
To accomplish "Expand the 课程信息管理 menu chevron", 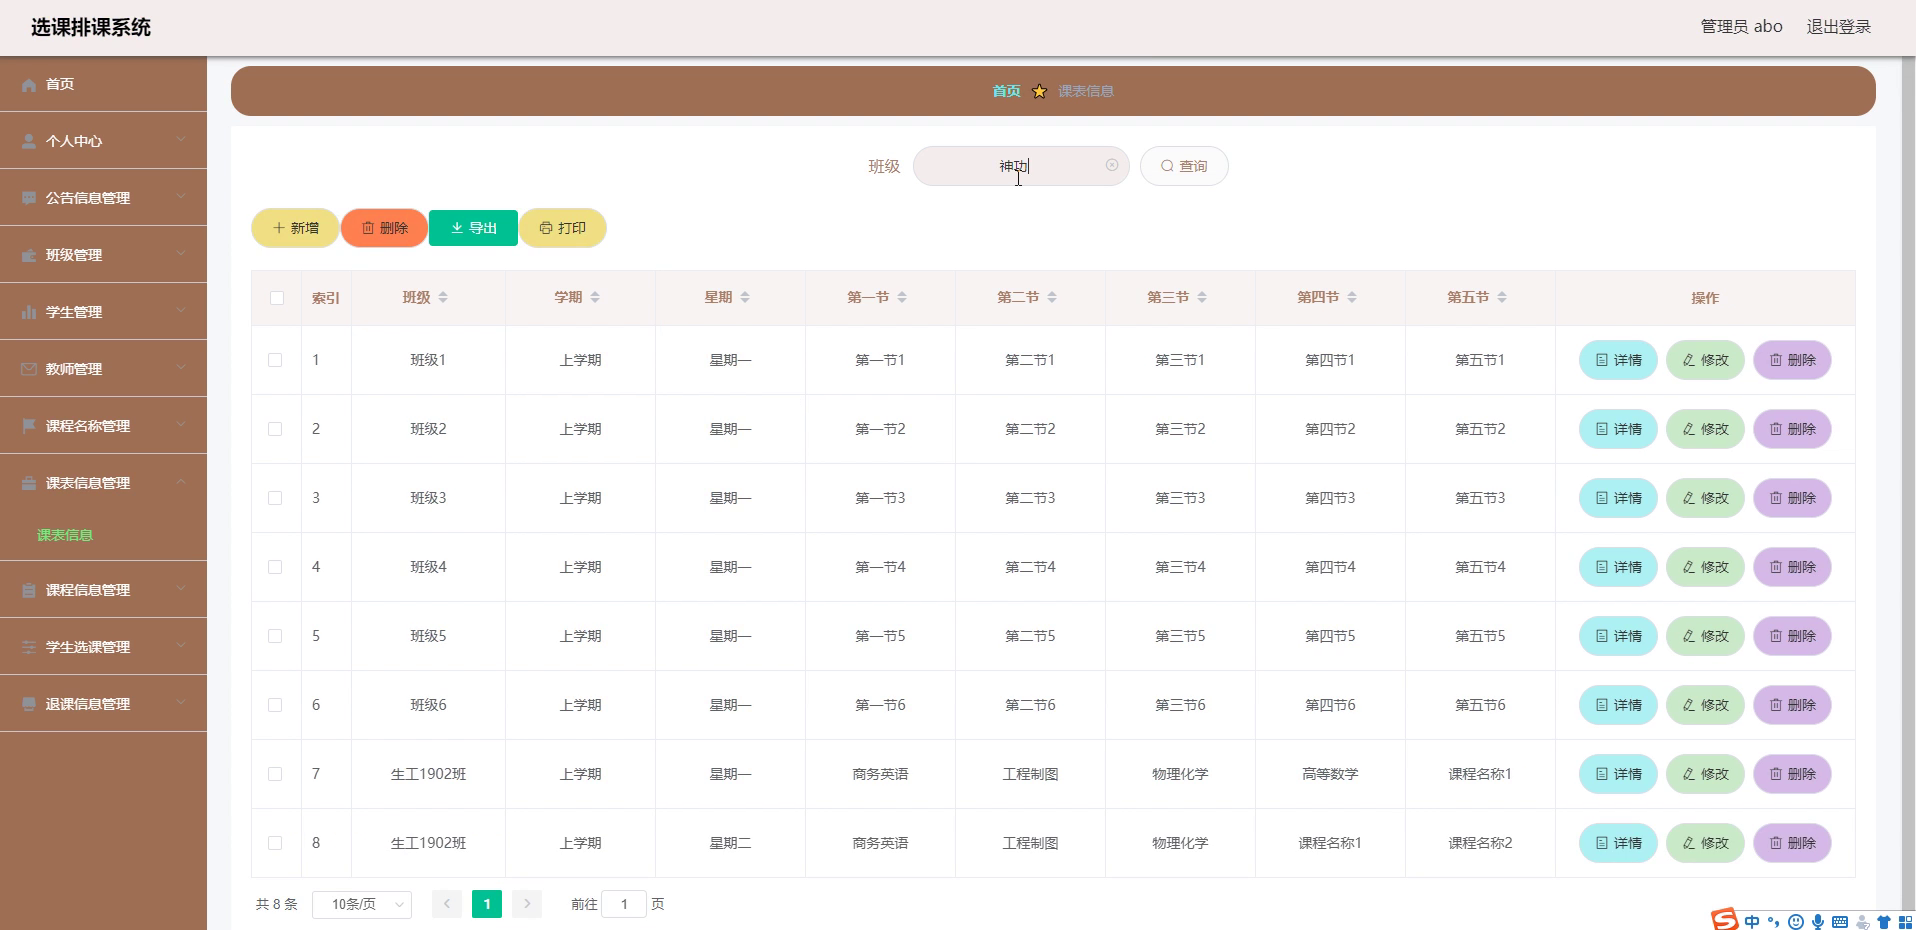I will point(181,589).
